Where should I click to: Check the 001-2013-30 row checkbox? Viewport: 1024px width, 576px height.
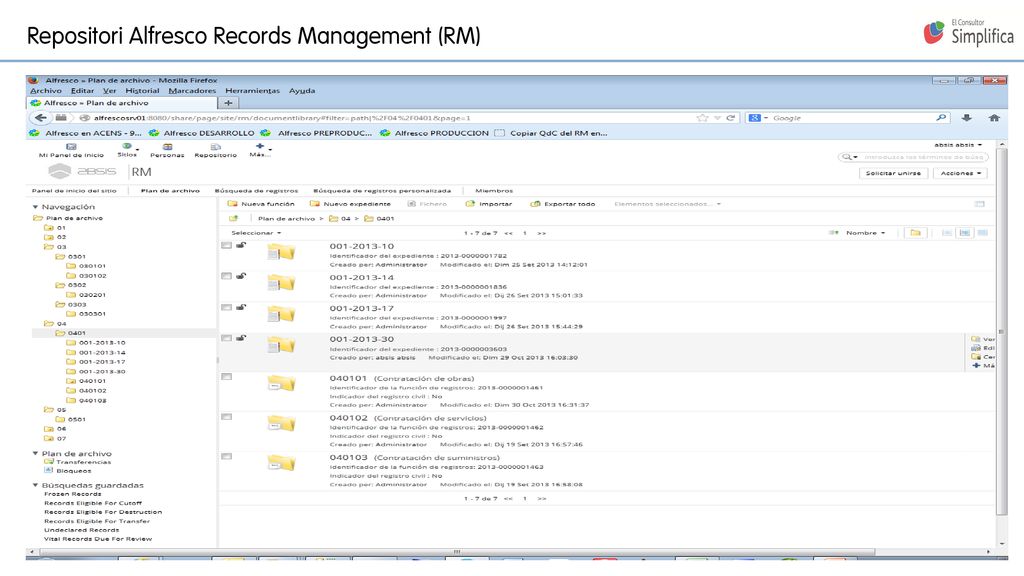click(227, 338)
